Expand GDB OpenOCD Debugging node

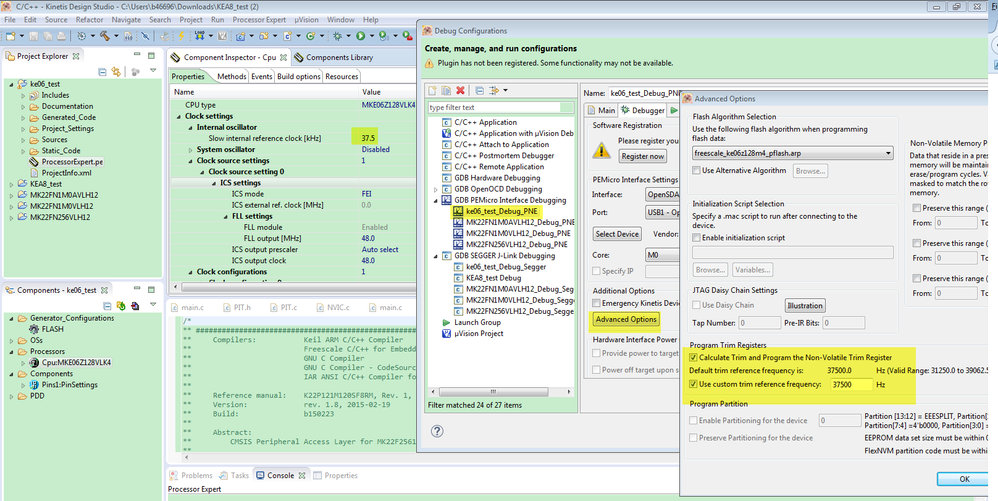coord(435,189)
